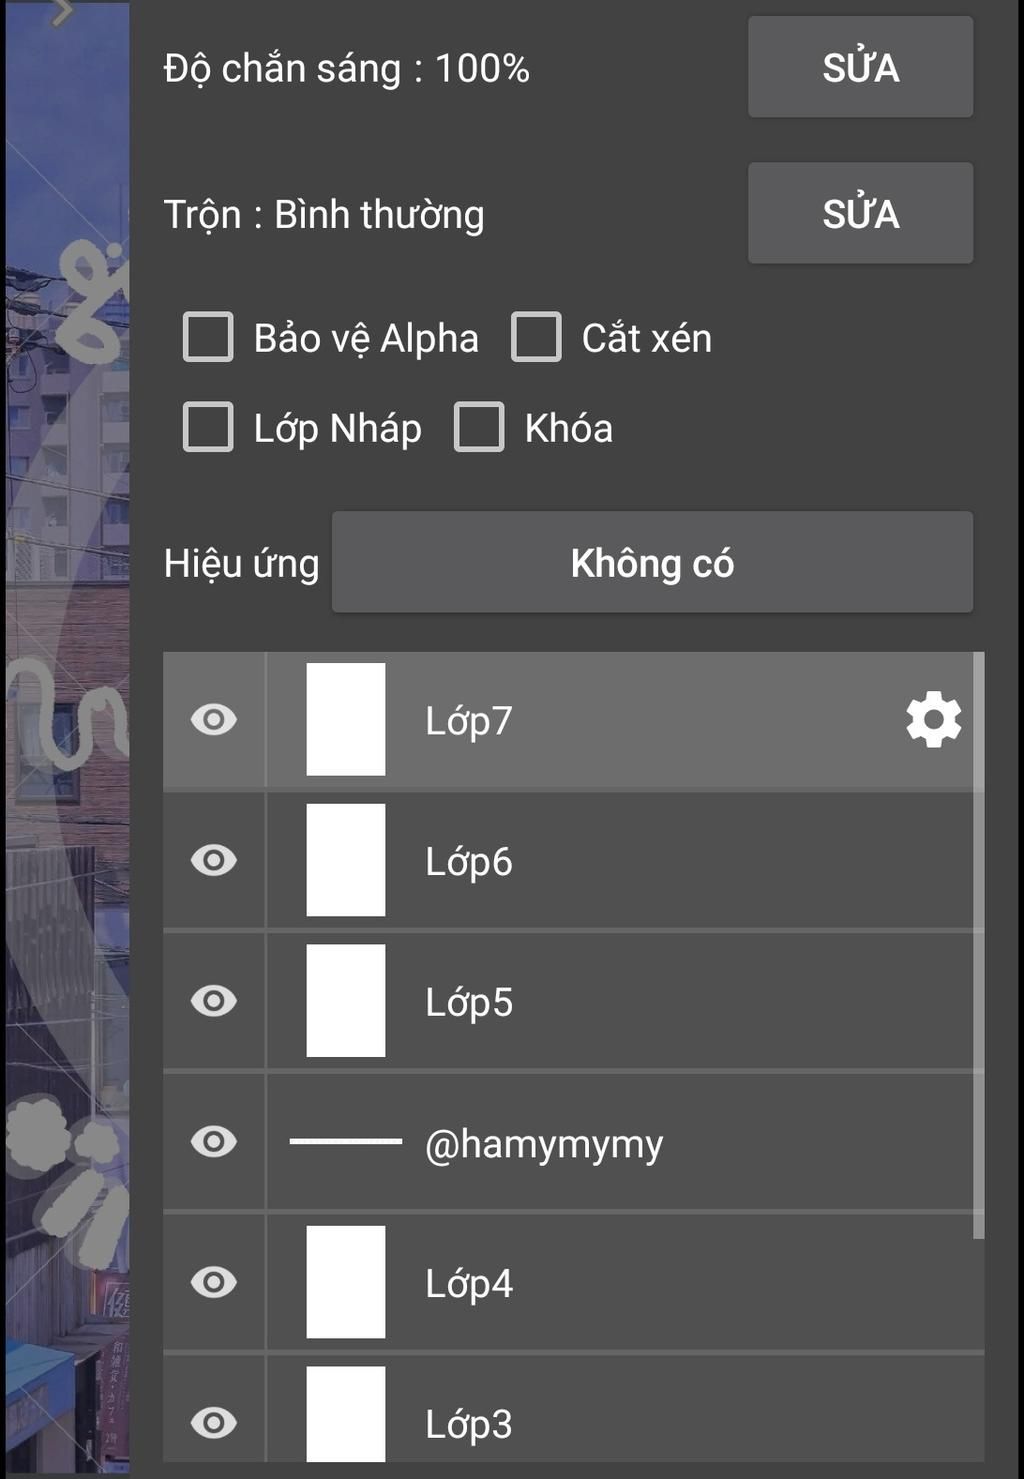Toggle eye icon for @hamymymy layer
Viewport: 1024px width, 1479px height.
tap(214, 1141)
